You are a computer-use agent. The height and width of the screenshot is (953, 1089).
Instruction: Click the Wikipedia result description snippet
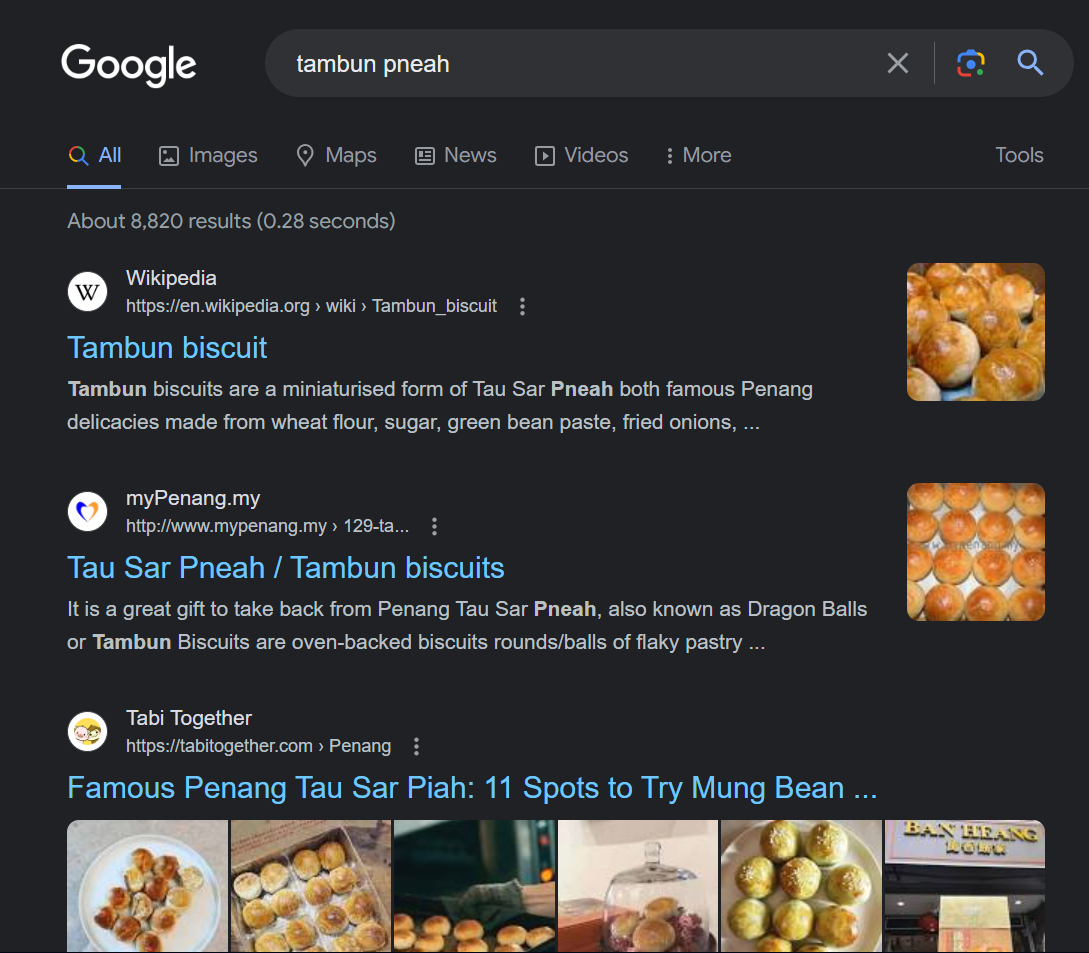coord(440,406)
